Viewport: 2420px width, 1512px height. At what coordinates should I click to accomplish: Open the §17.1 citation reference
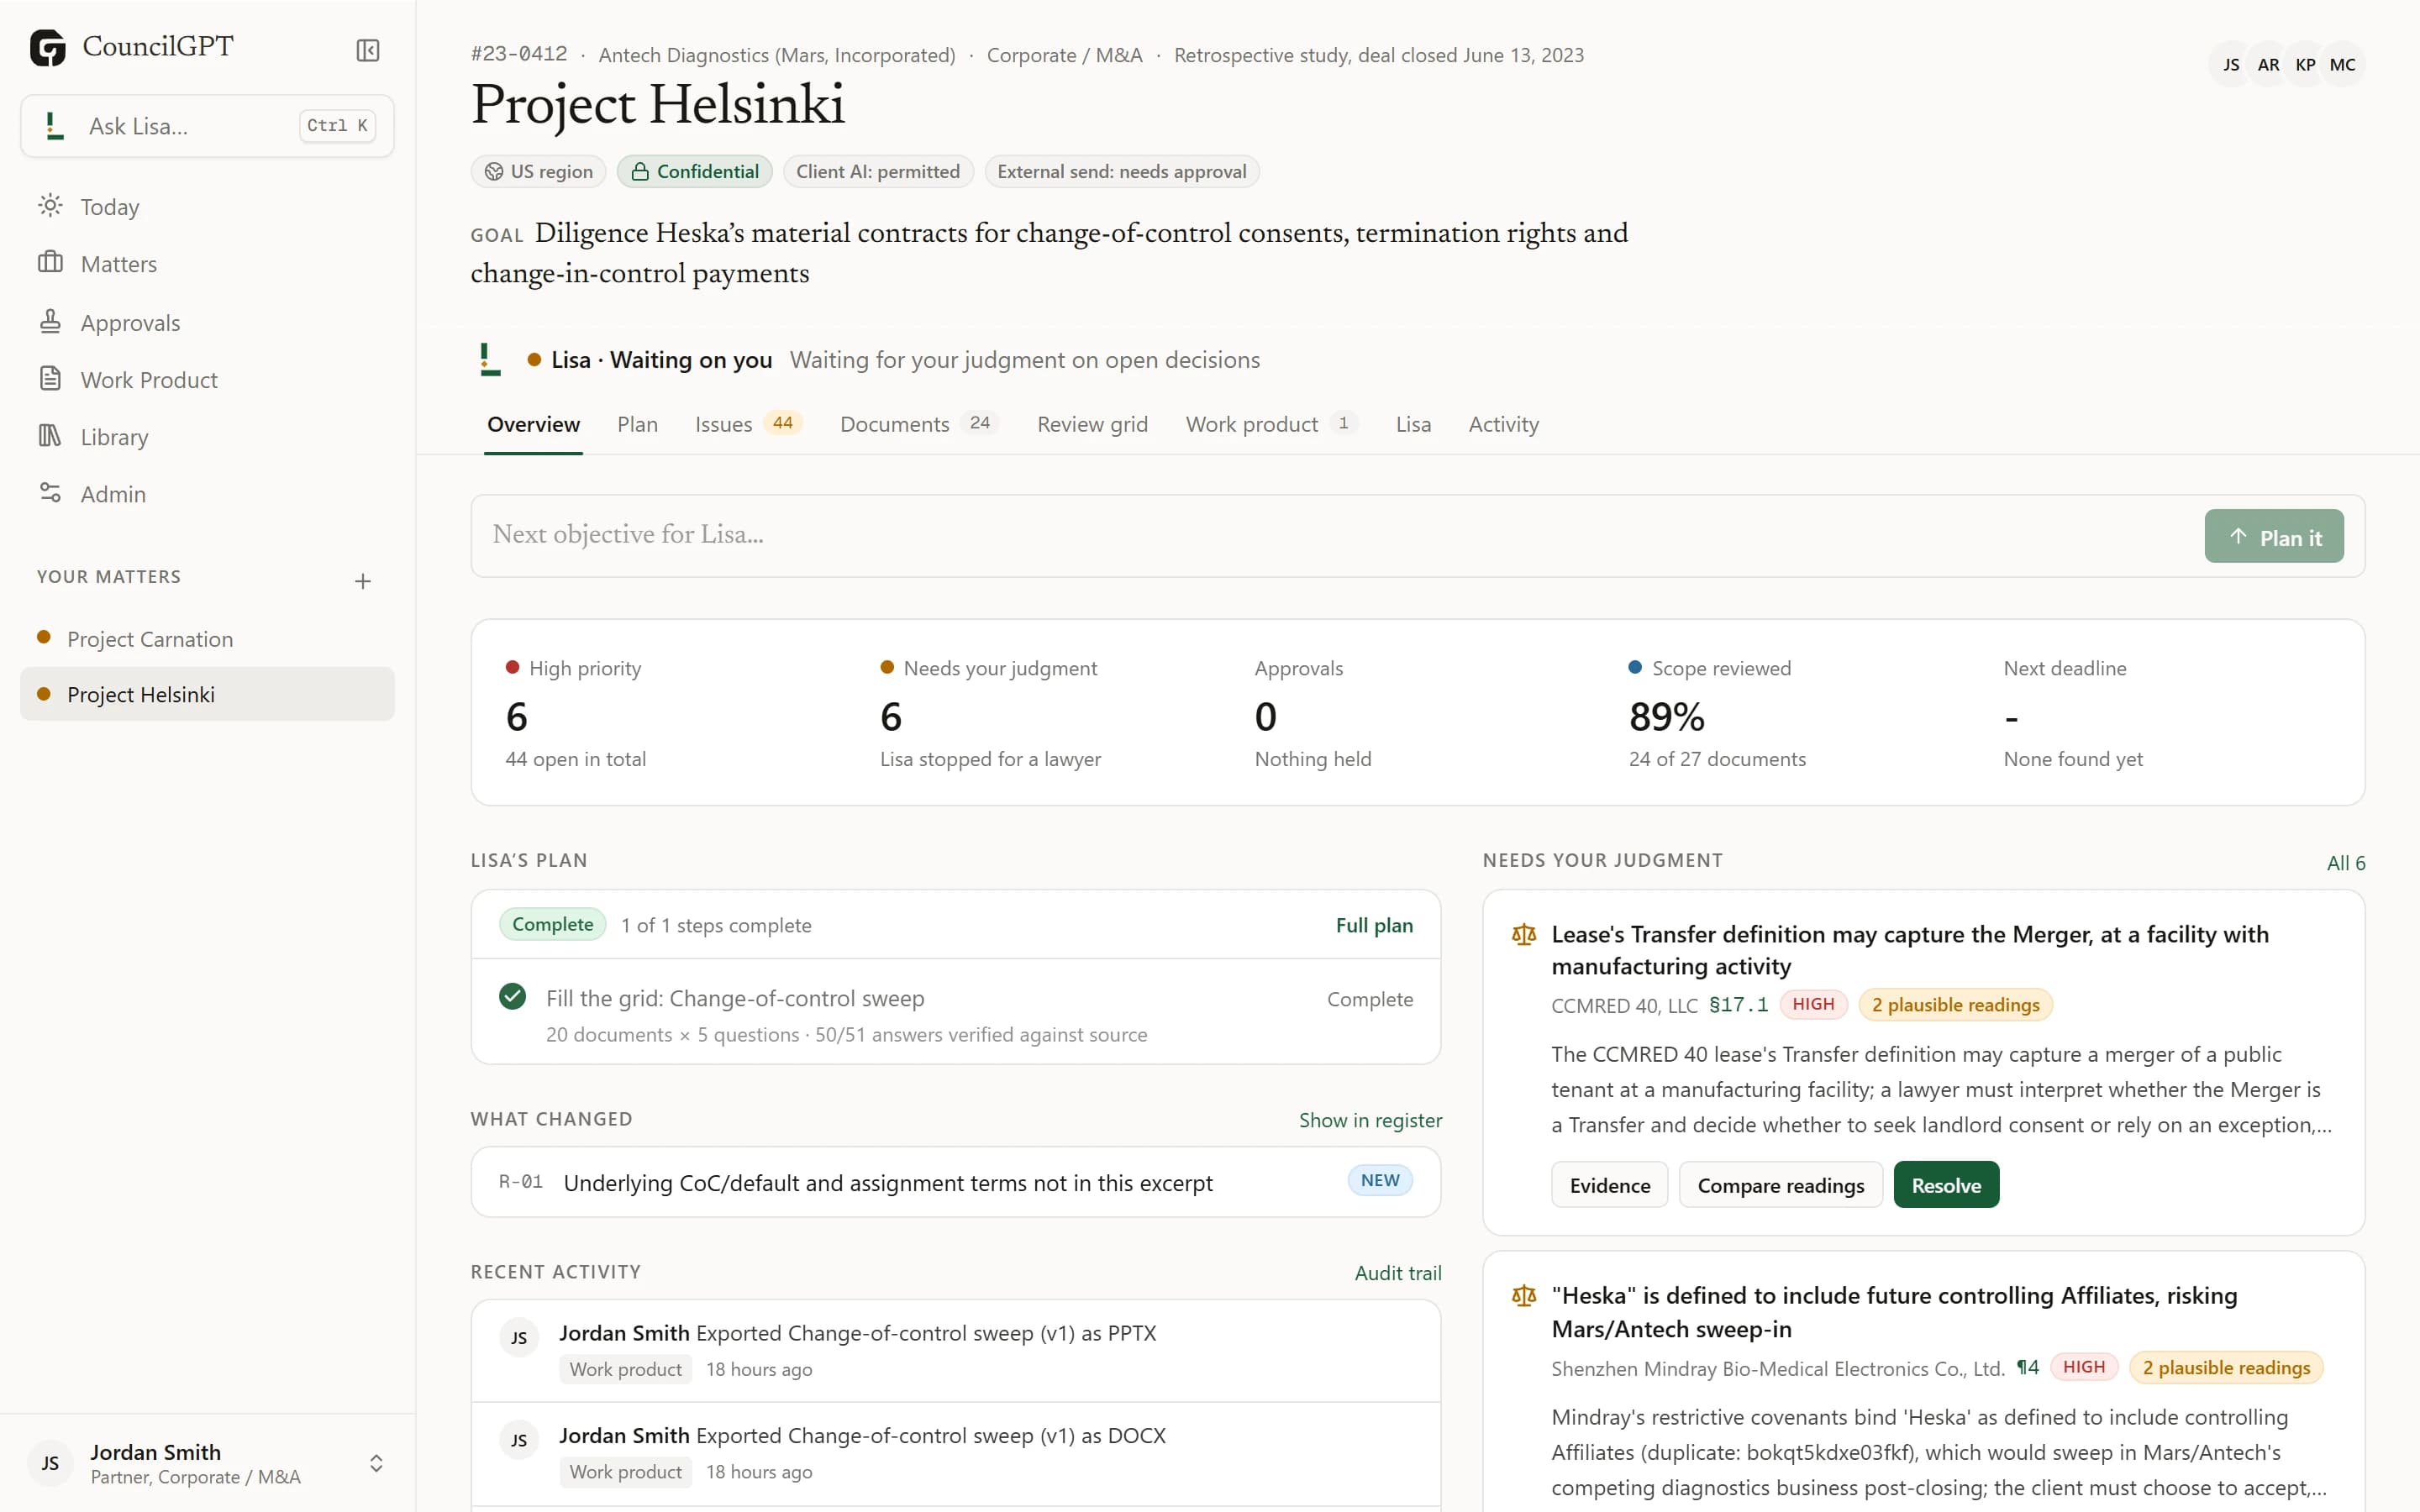tap(1738, 1005)
